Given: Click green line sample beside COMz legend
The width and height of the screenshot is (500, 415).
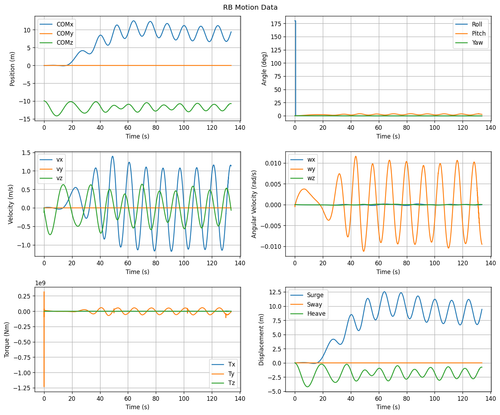Looking at the screenshot, I should (x=46, y=43).
